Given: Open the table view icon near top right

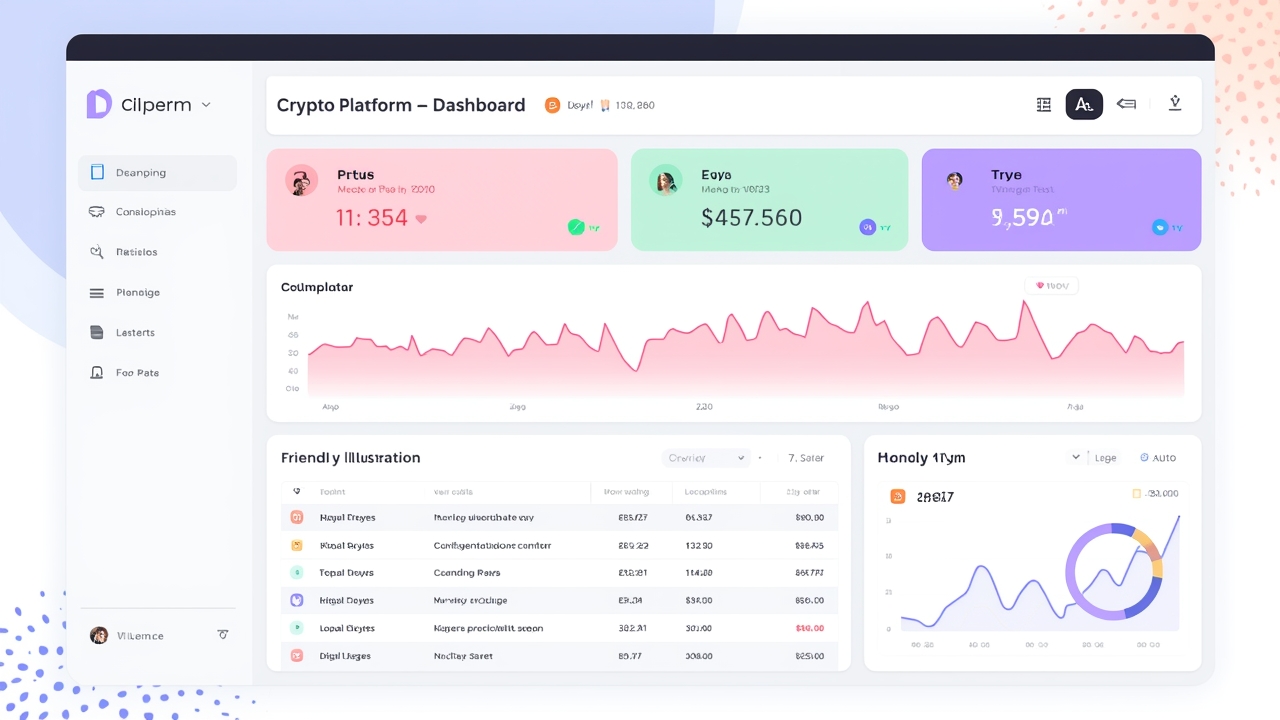Looking at the screenshot, I should click(1043, 104).
